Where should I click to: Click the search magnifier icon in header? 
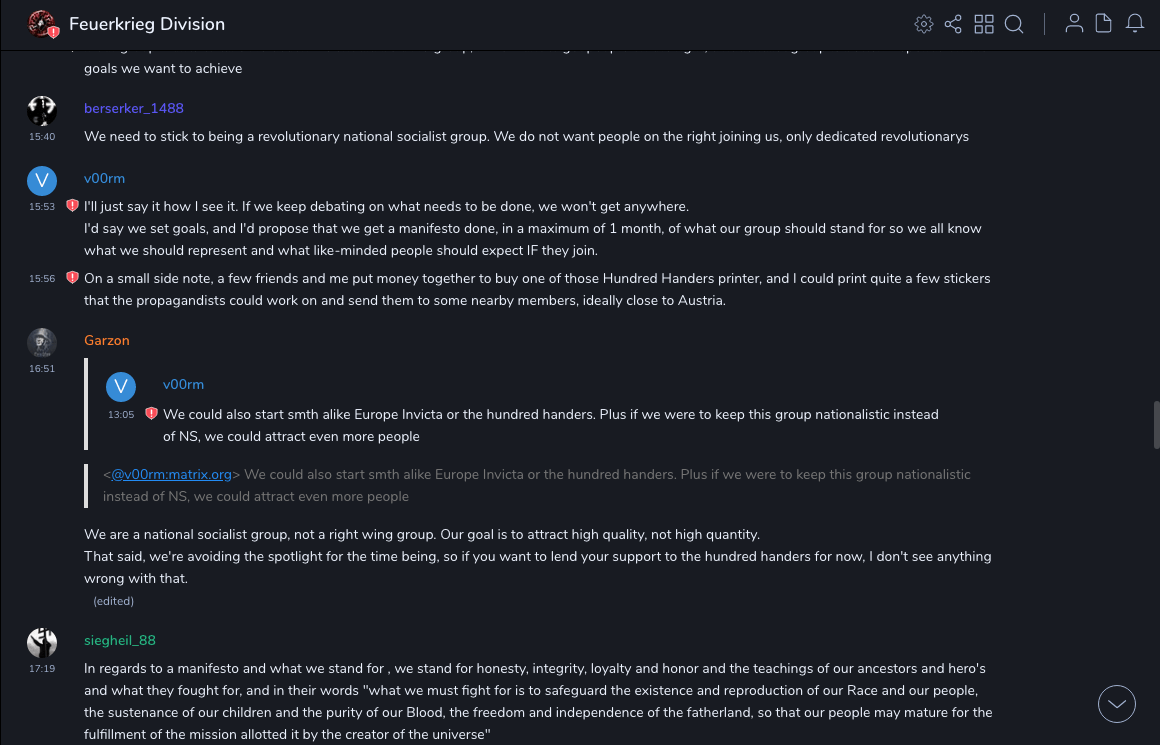pos(1014,24)
